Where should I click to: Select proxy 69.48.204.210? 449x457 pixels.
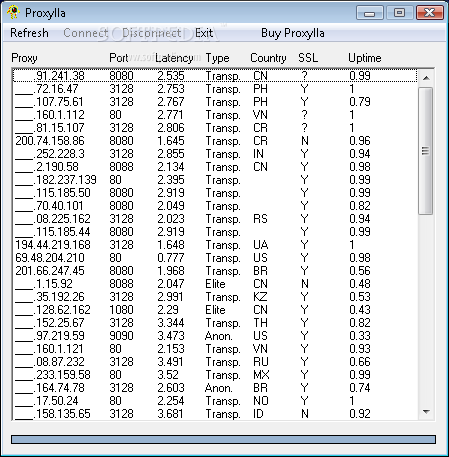pos(215,258)
